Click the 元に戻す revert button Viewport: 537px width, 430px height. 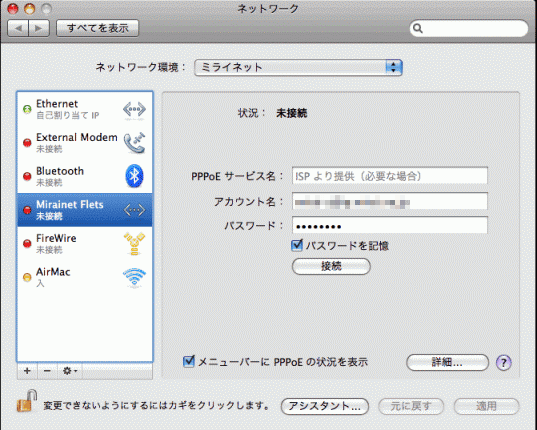[411, 406]
